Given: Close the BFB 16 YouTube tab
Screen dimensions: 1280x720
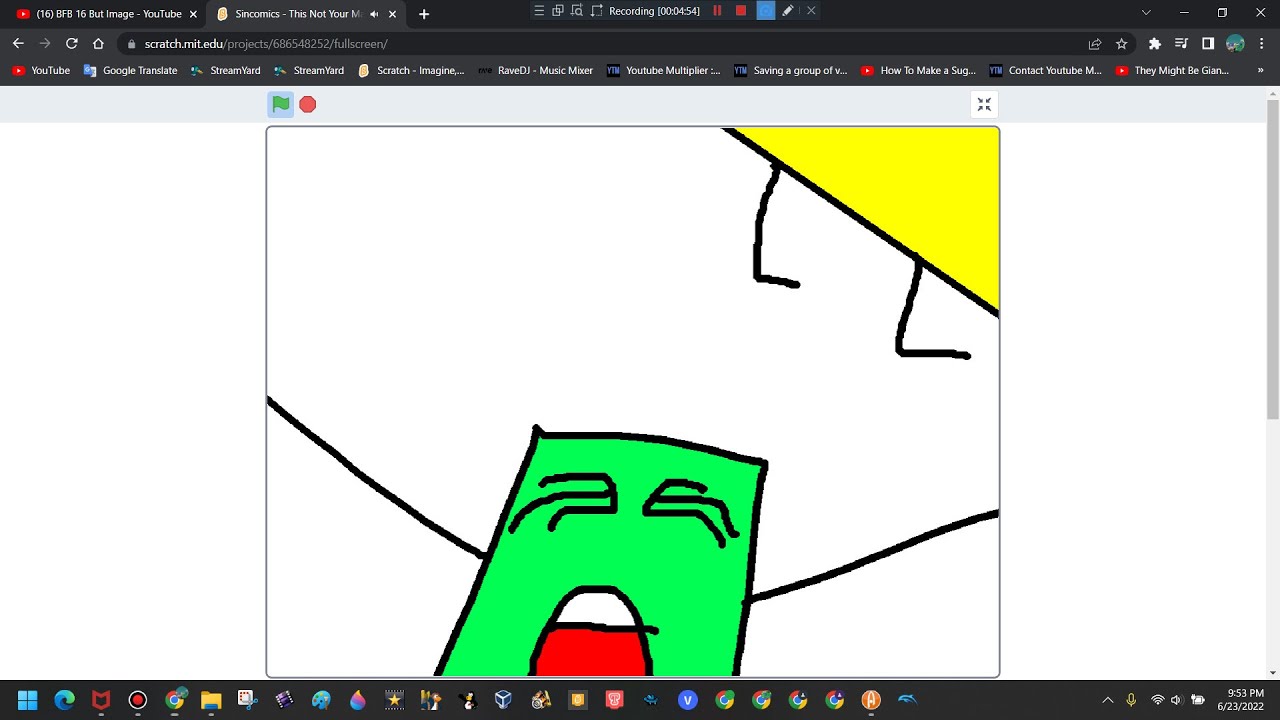Looking at the screenshot, I should click(193, 14).
